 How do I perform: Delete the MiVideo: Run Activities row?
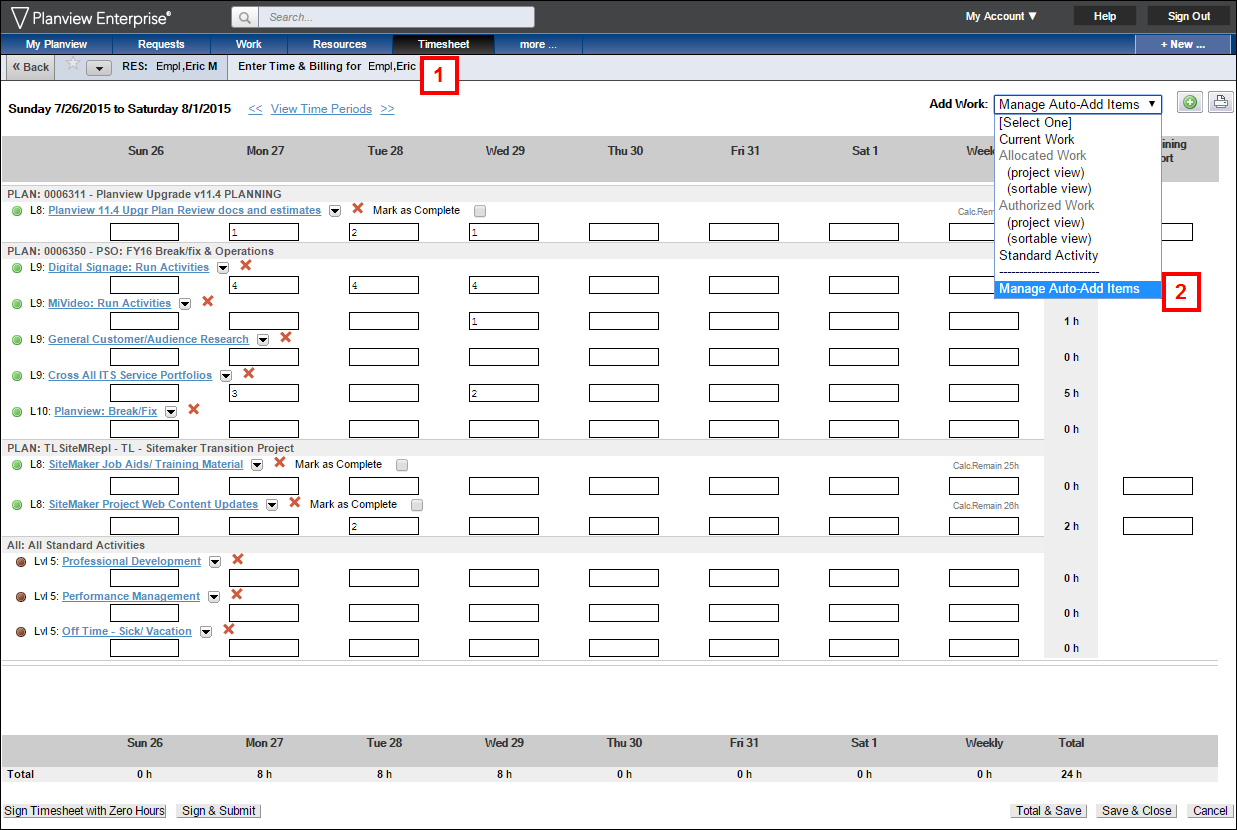pos(207,301)
